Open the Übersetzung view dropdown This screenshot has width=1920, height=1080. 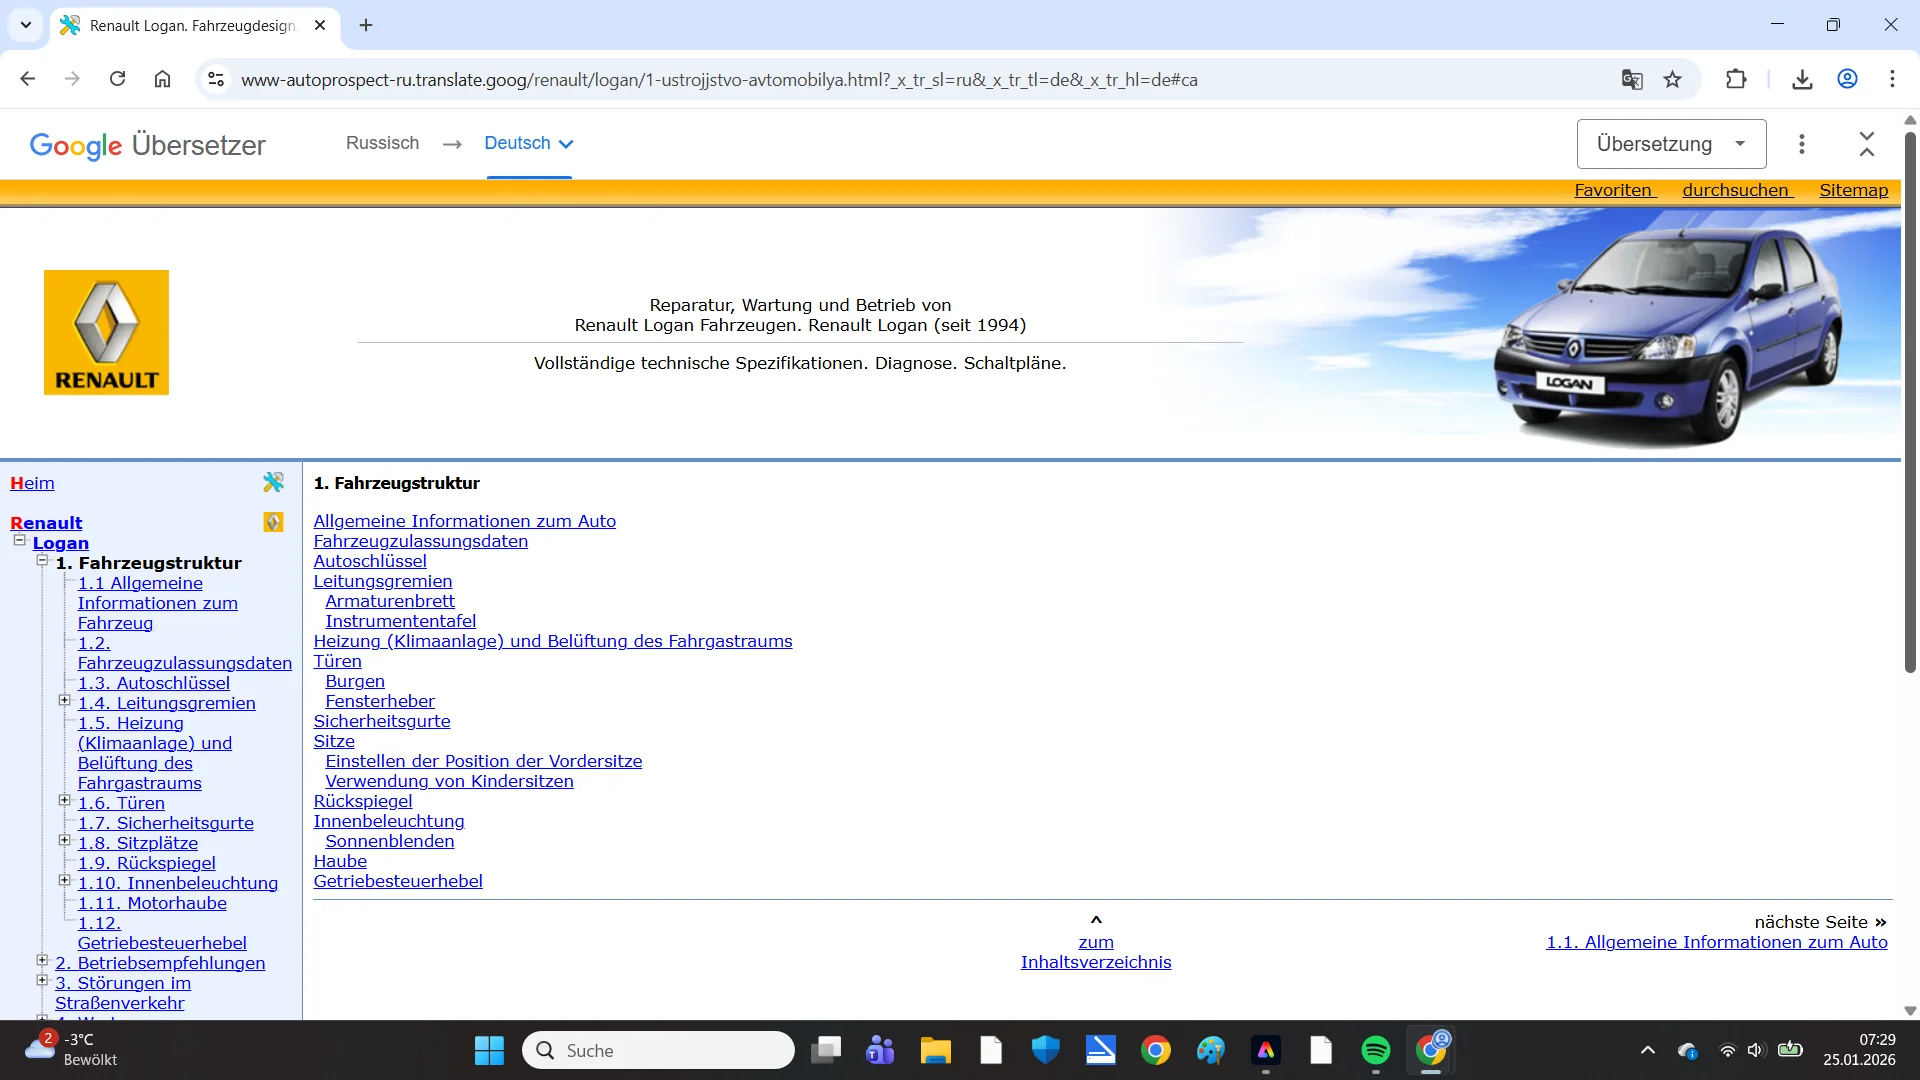[x=1671, y=144]
